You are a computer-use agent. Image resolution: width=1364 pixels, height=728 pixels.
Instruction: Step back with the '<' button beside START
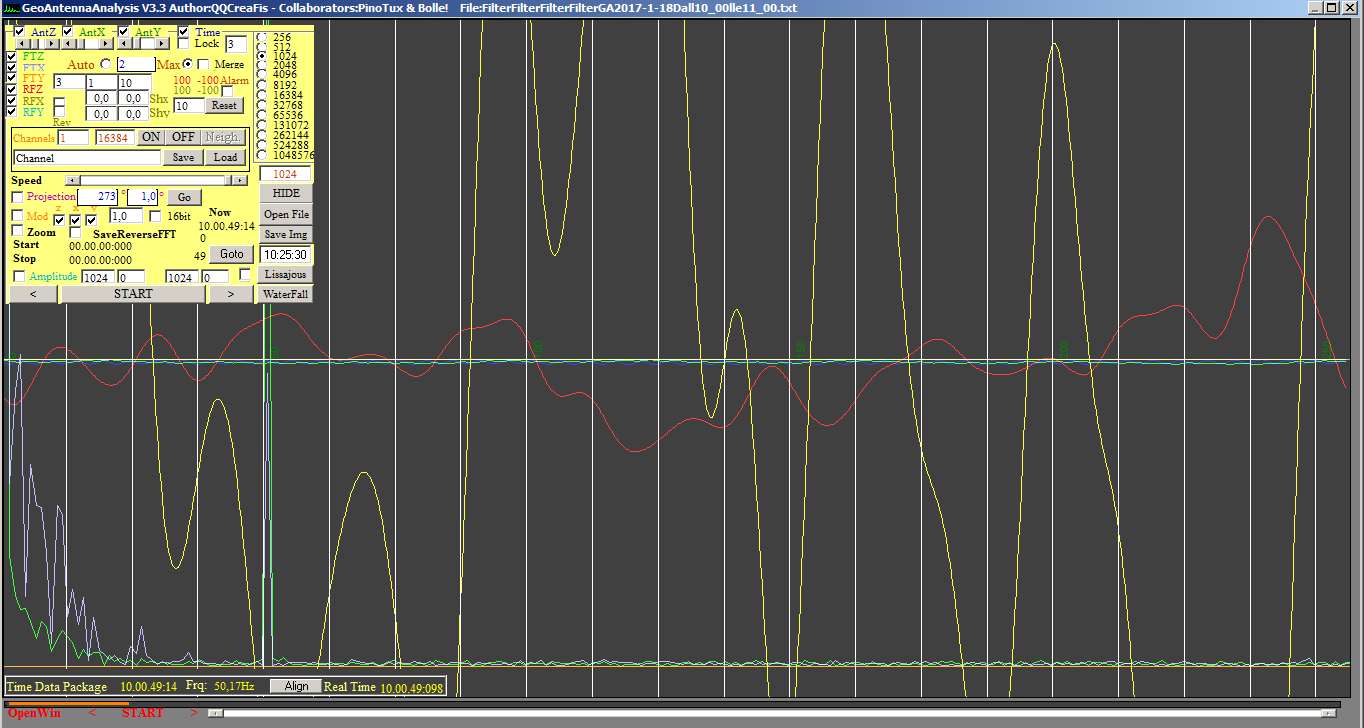pyautogui.click(x=34, y=294)
